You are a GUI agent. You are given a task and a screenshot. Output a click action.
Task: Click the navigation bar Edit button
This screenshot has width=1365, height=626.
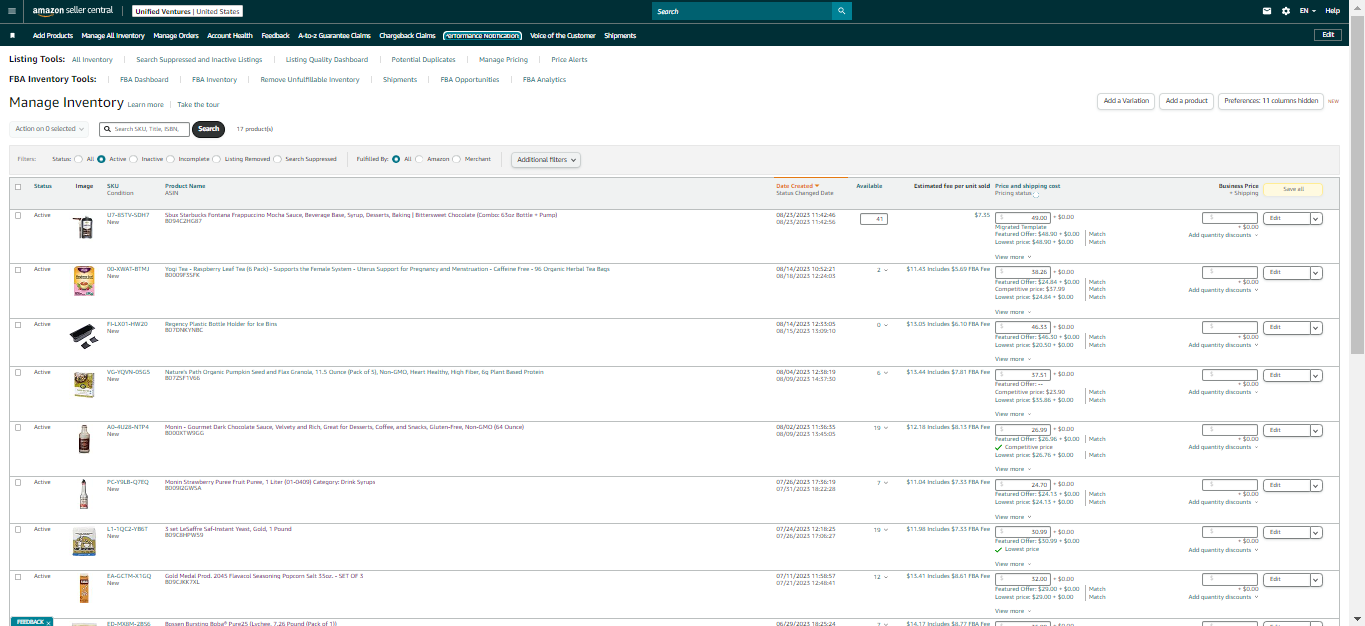[x=1327, y=35]
